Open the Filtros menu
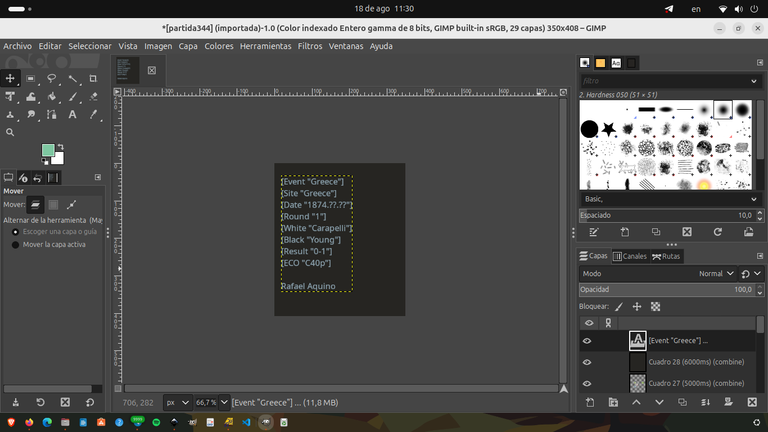Image resolution: width=768 pixels, height=432 pixels. tap(310, 46)
